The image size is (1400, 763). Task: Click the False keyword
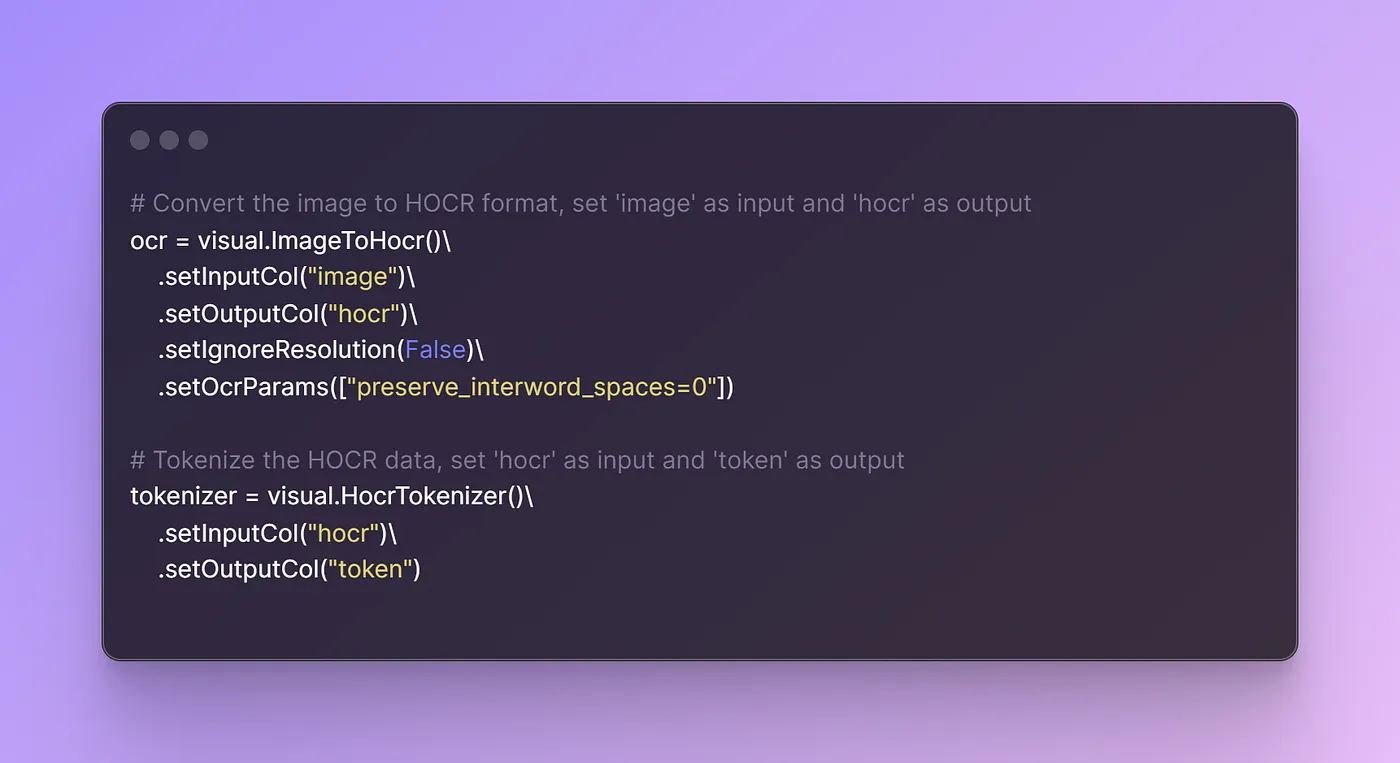pos(436,350)
